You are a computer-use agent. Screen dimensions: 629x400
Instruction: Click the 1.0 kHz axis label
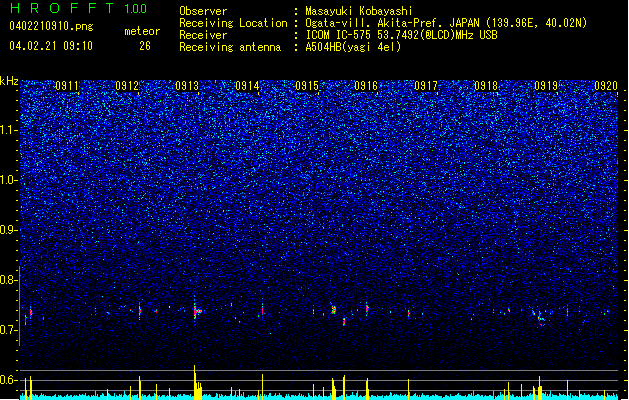[x=8, y=180]
